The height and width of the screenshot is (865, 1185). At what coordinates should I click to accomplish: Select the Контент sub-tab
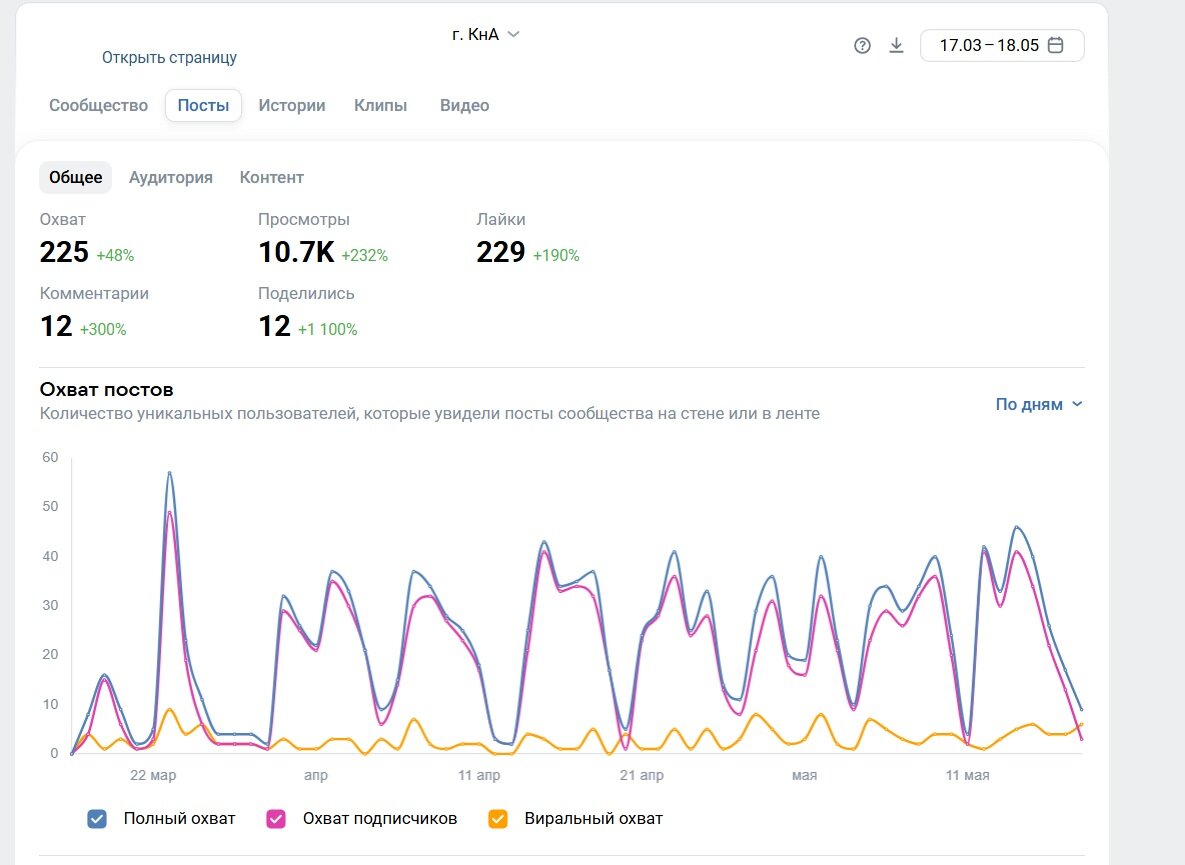[271, 178]
